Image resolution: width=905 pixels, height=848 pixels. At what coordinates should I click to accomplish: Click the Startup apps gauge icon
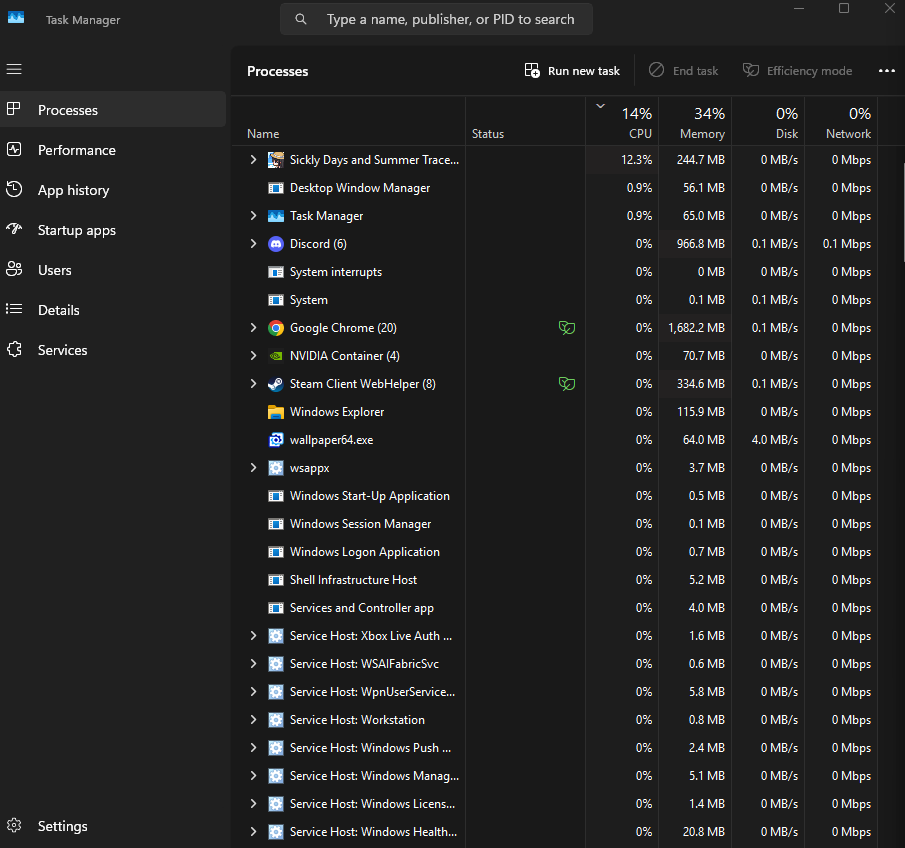click(x=14, y=229)
